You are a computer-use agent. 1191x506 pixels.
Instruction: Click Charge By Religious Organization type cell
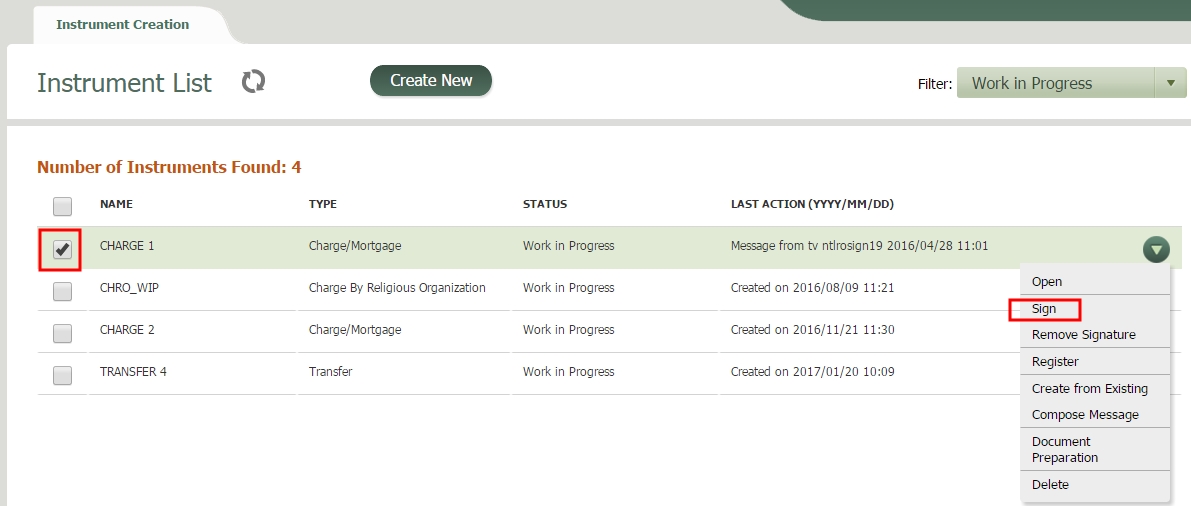[x=397, y=287]
